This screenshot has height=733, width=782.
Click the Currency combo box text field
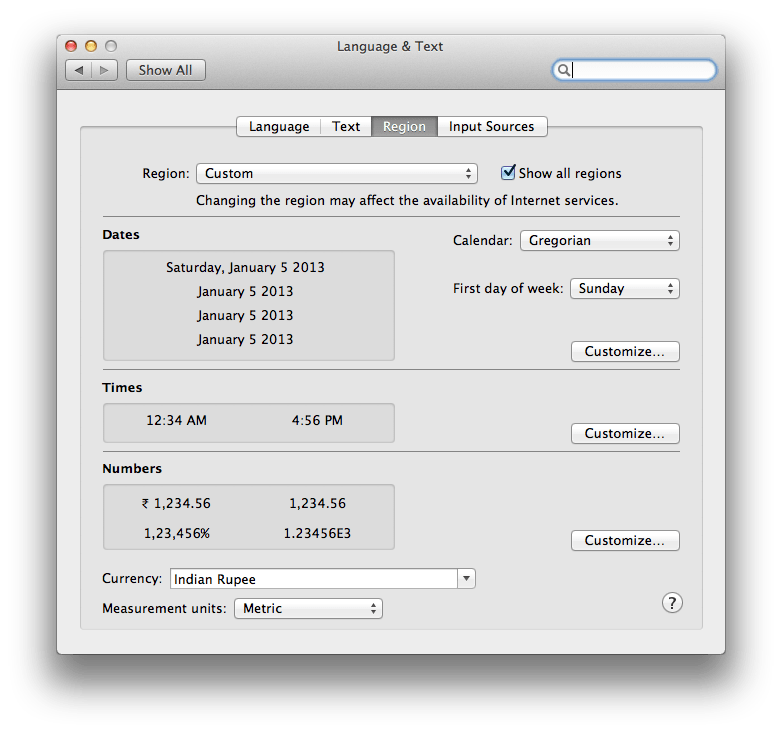point(314,579)
